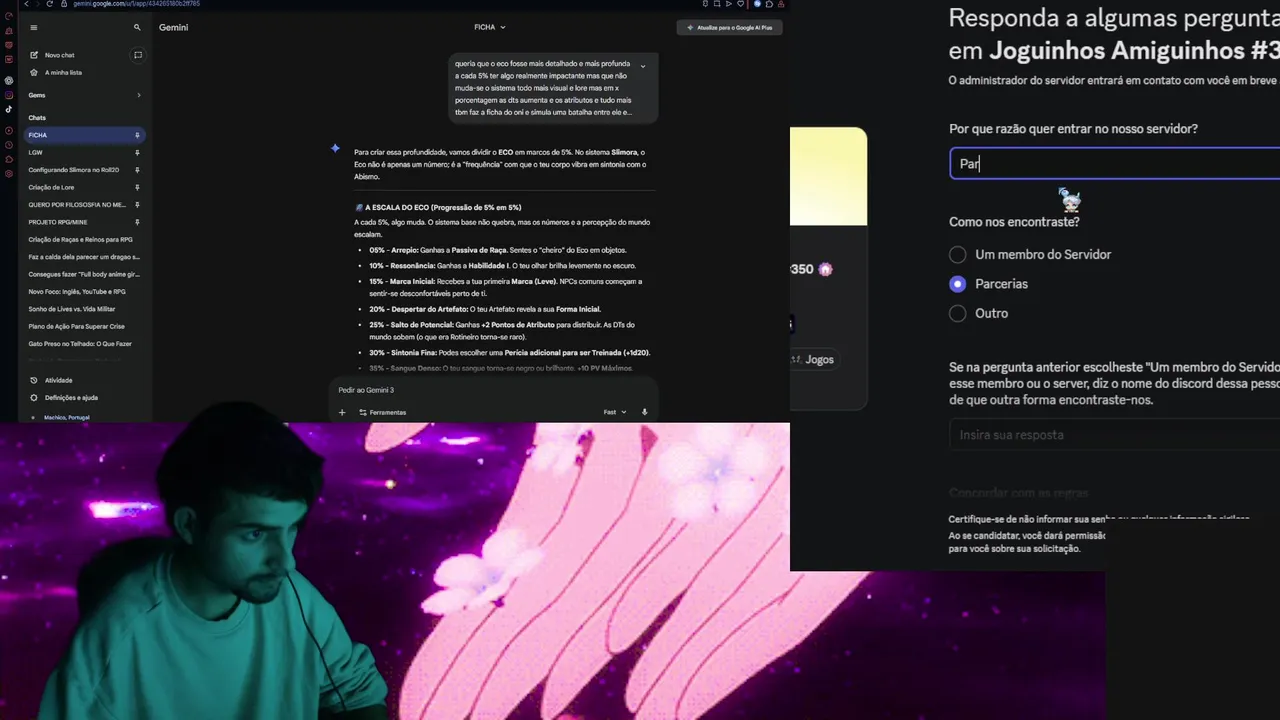1280x720 pixels.
Task: Click the Novo chat pencil icon
Action: tap(34, 55)
